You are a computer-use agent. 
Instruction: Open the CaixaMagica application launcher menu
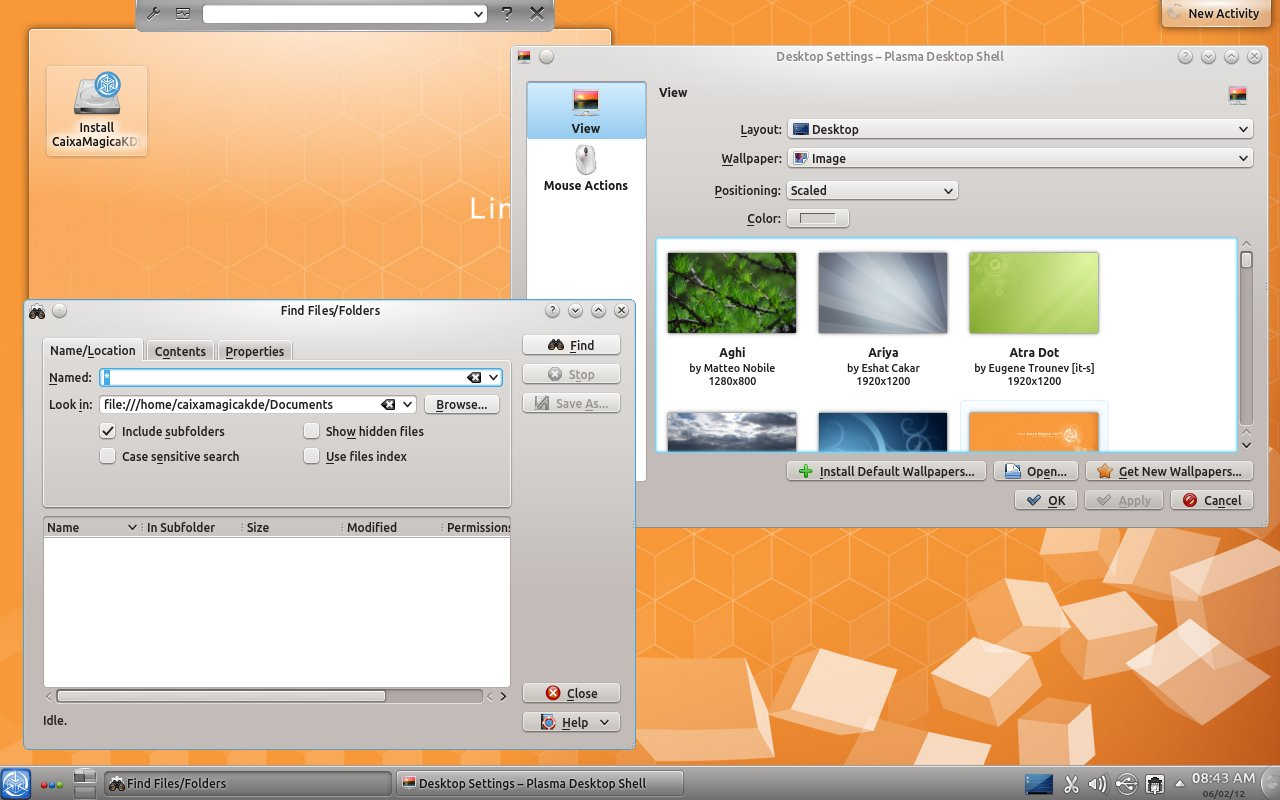coord(16,784)
